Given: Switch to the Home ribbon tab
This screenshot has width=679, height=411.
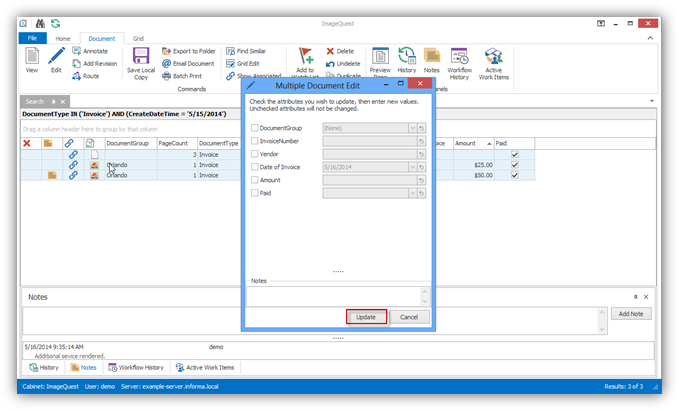Looking at the screenshot, I should point(63,39).
